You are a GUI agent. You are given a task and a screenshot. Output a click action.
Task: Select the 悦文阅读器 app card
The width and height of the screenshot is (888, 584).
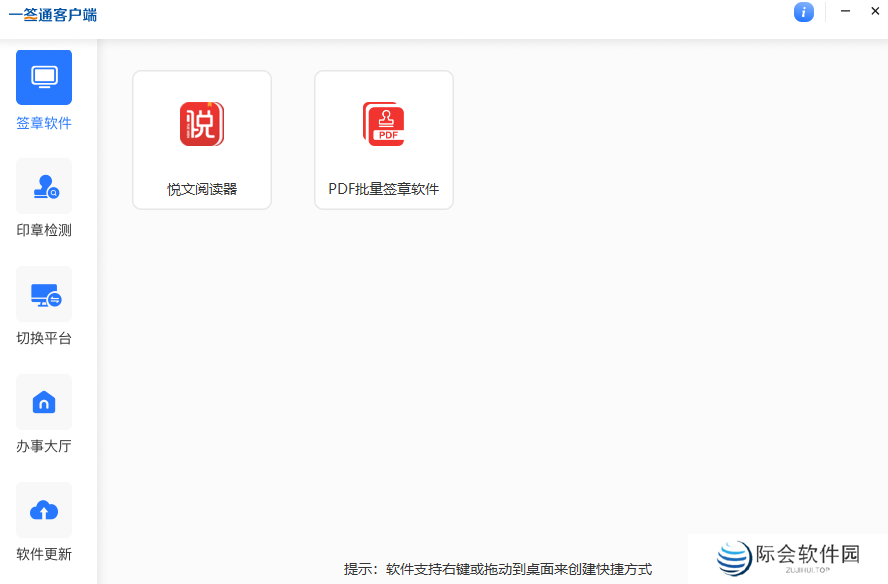(202, 139)
